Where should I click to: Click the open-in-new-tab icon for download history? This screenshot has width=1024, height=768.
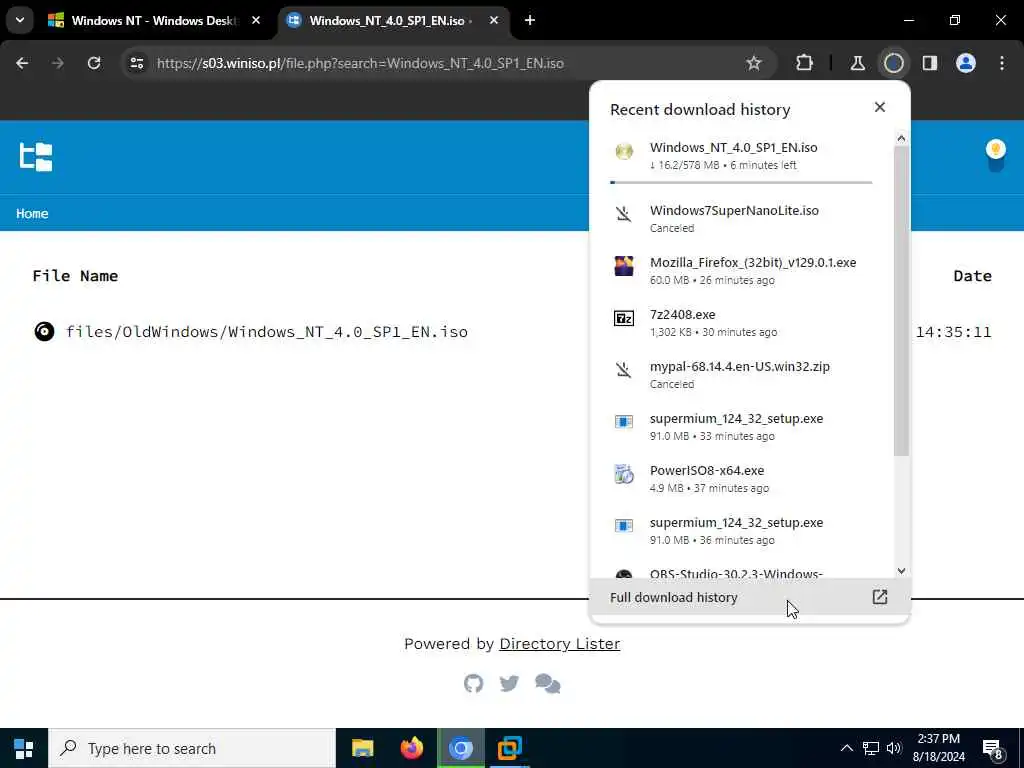(880, 597)
